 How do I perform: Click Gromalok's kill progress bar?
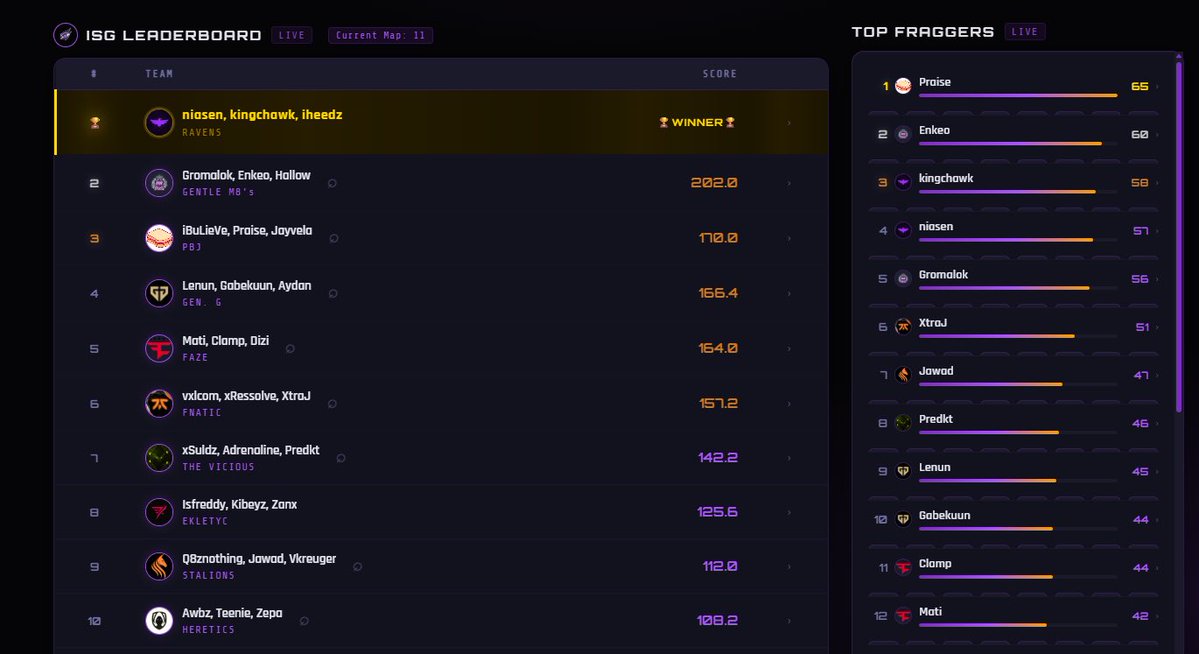[x=1018, y=288]
